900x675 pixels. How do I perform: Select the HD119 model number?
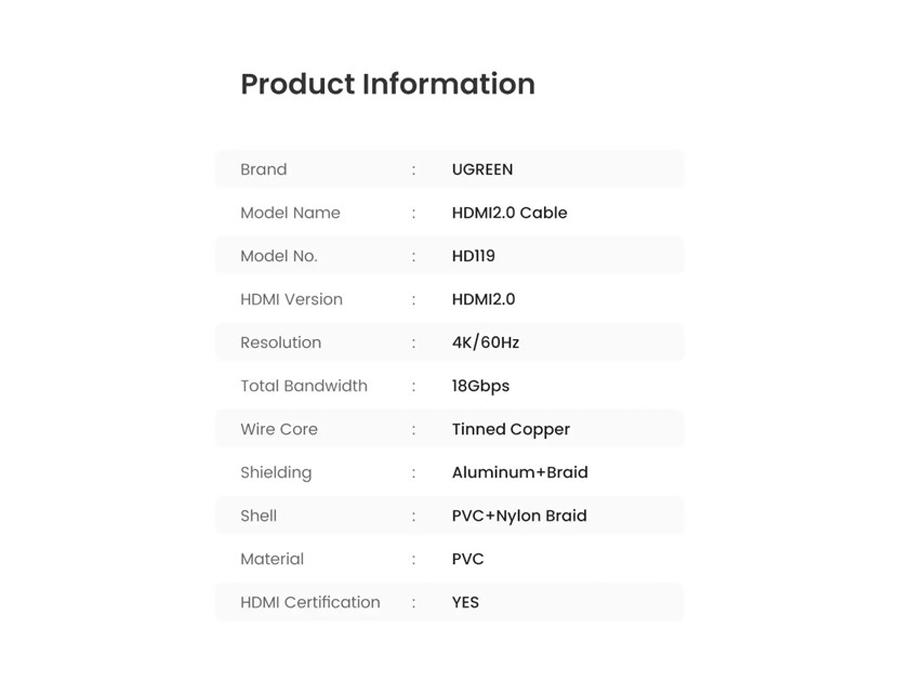(473, 256)
